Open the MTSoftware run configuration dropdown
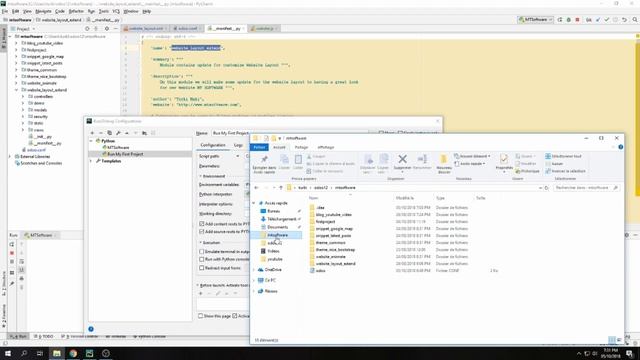Image resolution: width=640 pixels, height=360 pixels. 536,20
